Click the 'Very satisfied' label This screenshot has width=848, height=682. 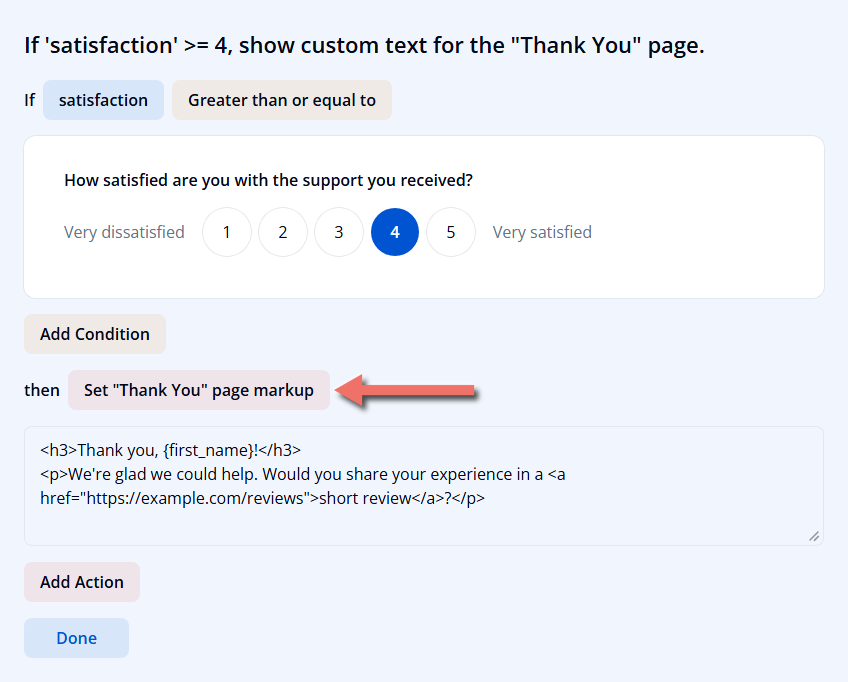click(542, 232)
